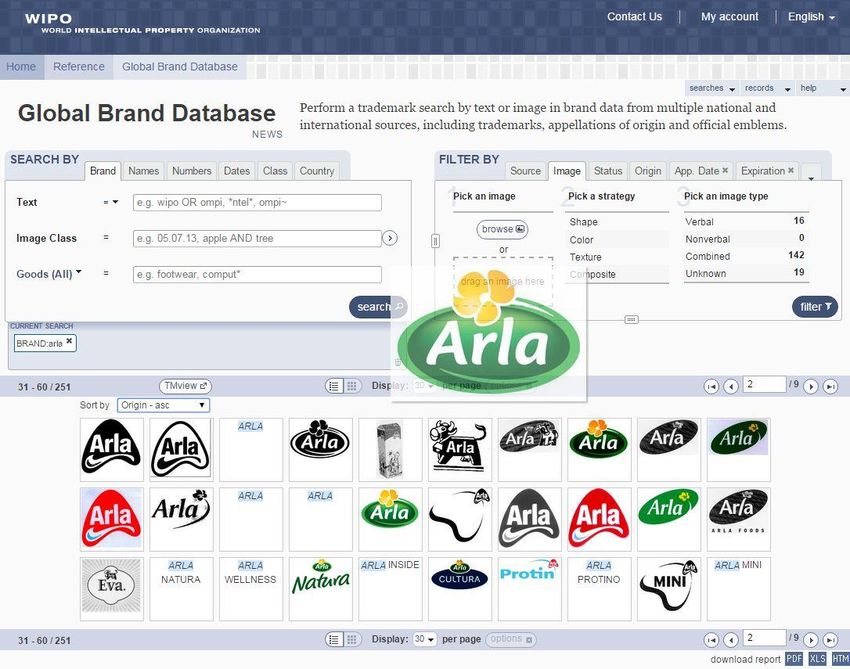Image resolution: width=850 pixels, height=669 pixels.
Task: Go to Reference navigation item
Action: (x=79, y=67)
